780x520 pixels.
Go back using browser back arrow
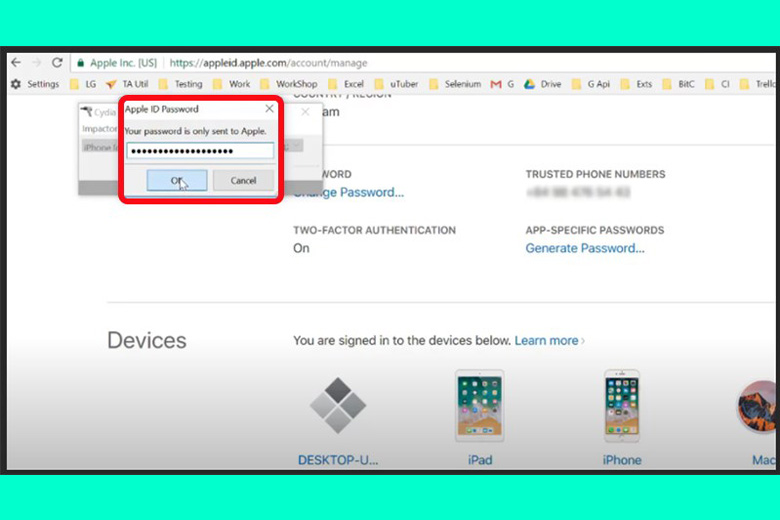point(16,63)
